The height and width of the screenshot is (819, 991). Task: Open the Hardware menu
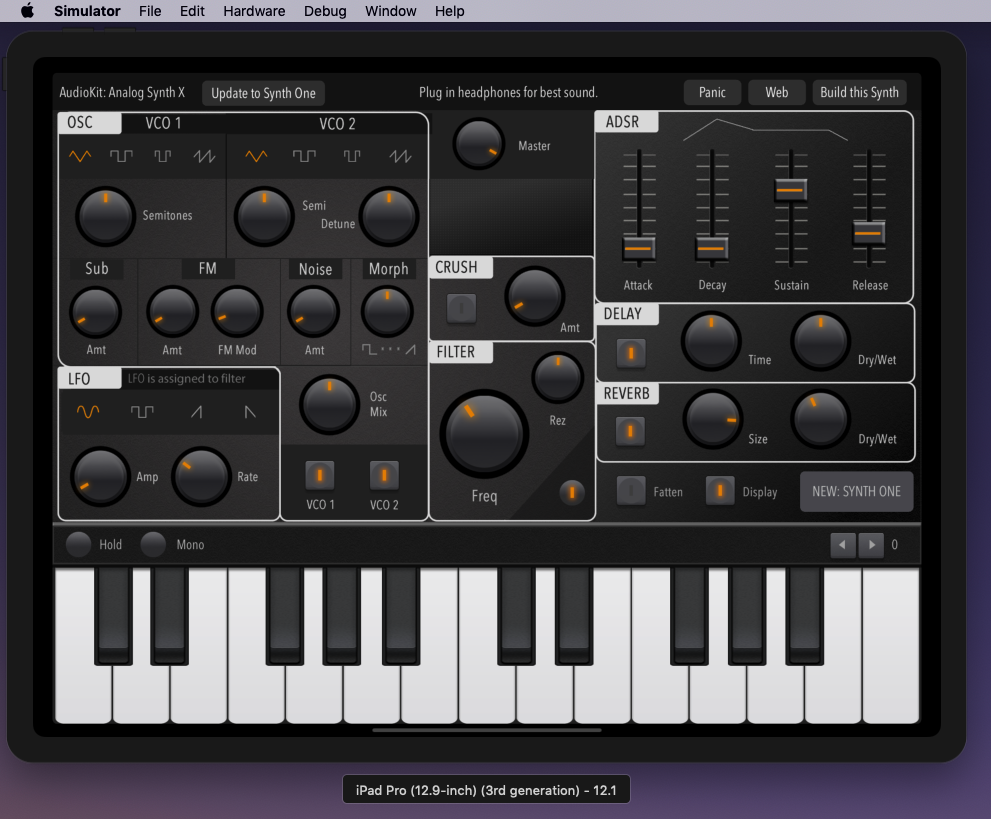(254, 11)
